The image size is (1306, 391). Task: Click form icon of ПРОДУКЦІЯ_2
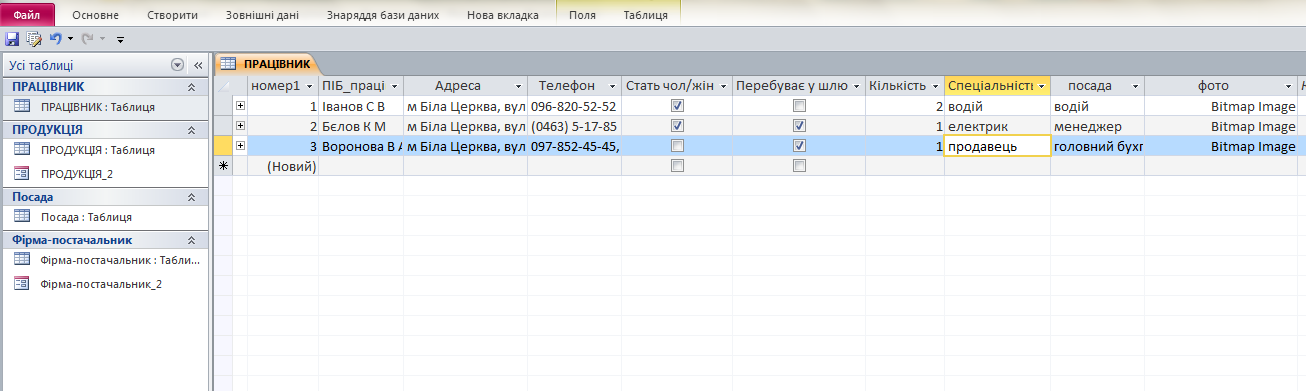tap(22, 173)
